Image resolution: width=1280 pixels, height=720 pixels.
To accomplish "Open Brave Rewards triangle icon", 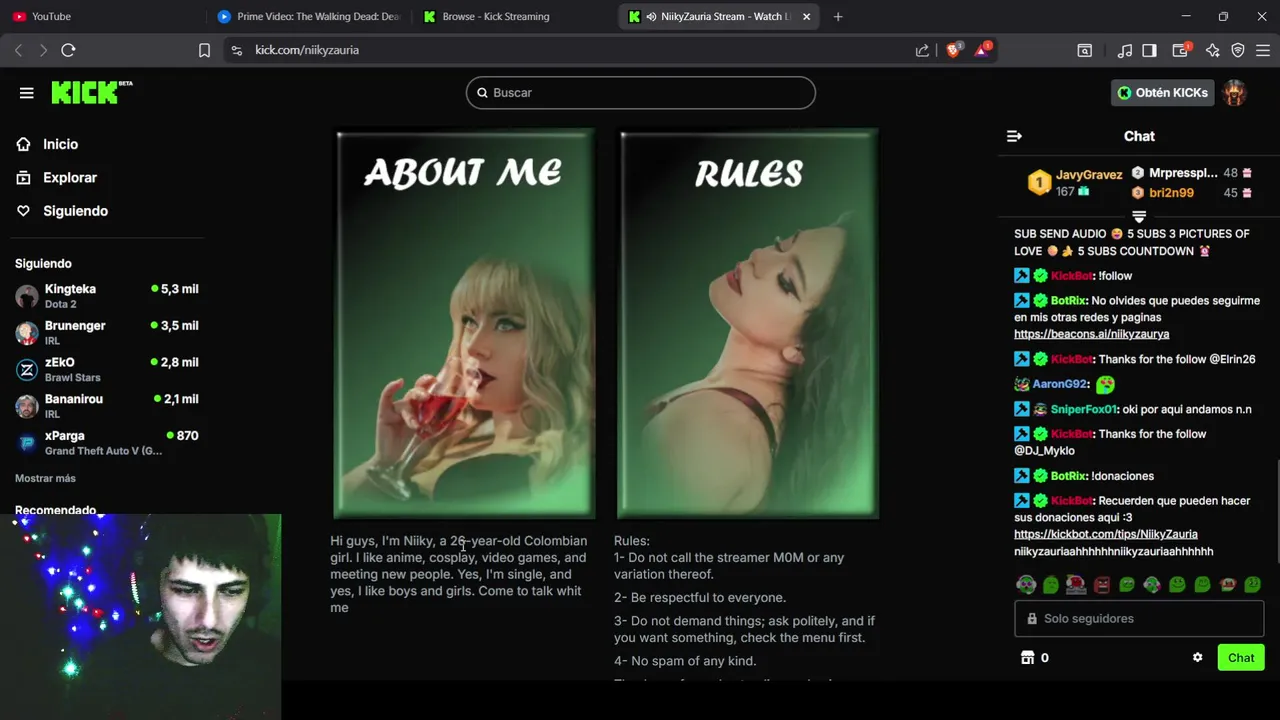I will [982, 50].
